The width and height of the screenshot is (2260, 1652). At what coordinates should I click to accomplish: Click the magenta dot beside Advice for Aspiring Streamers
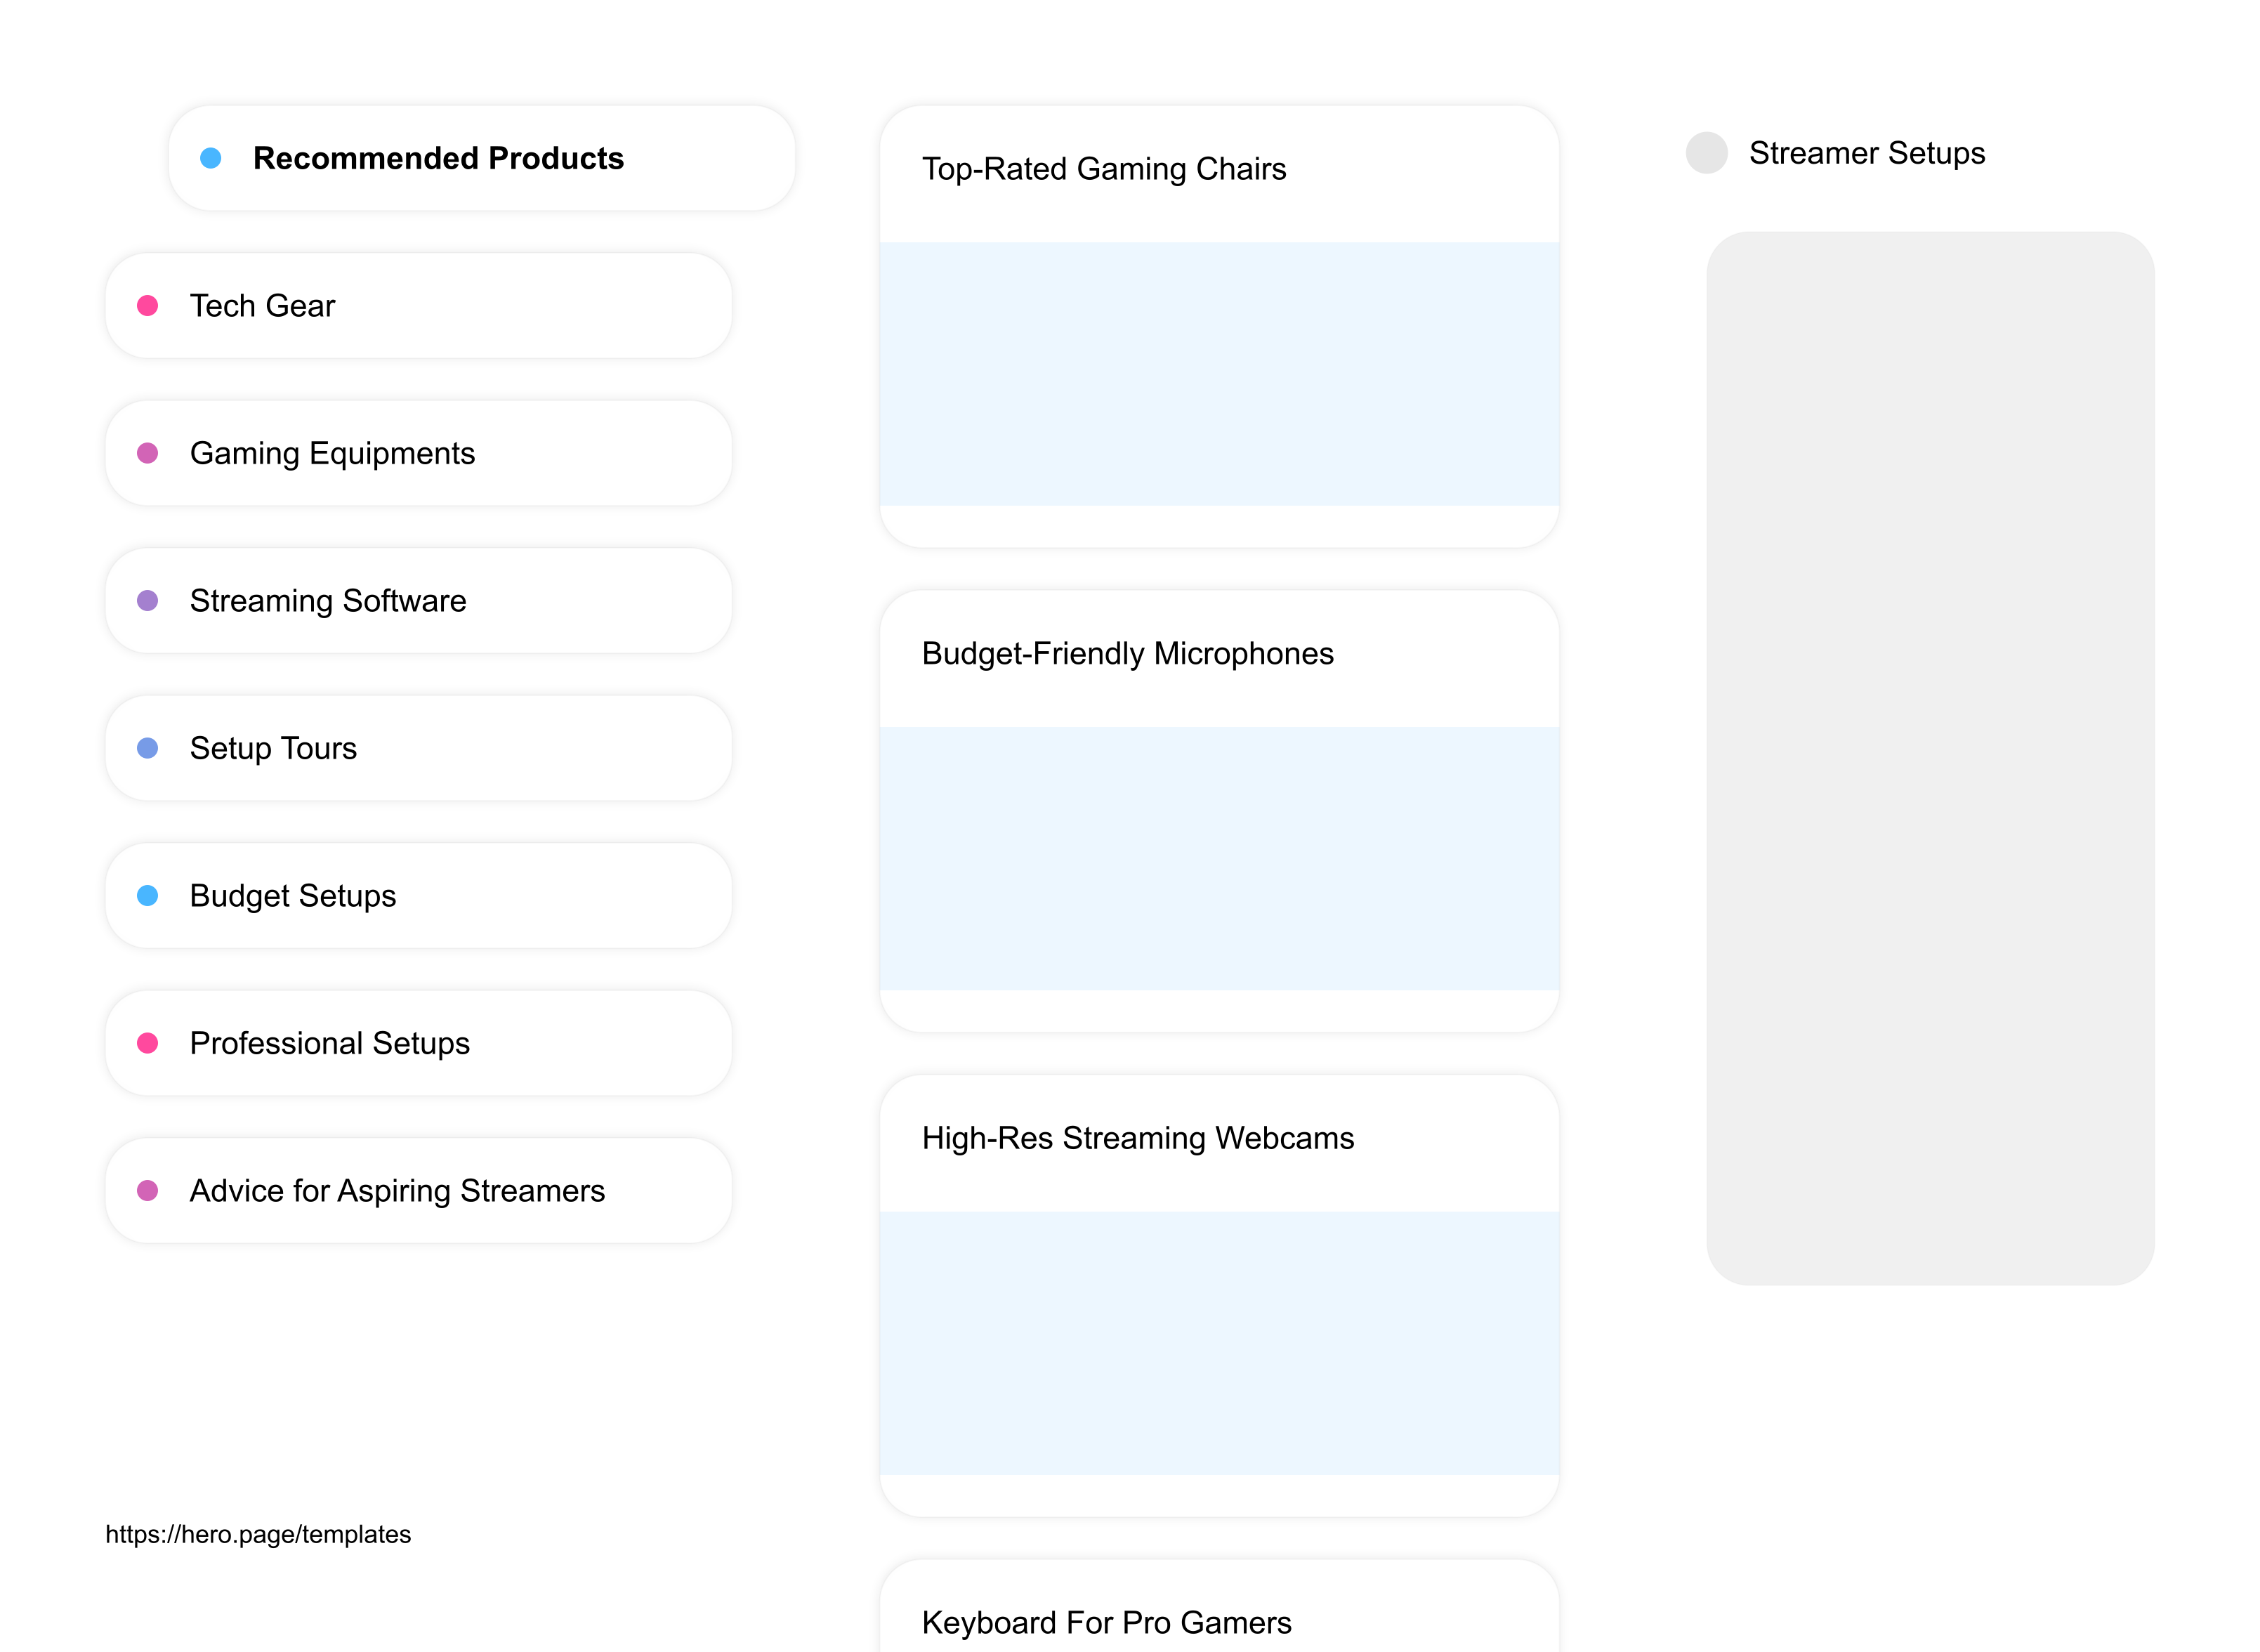[148, 1190]
